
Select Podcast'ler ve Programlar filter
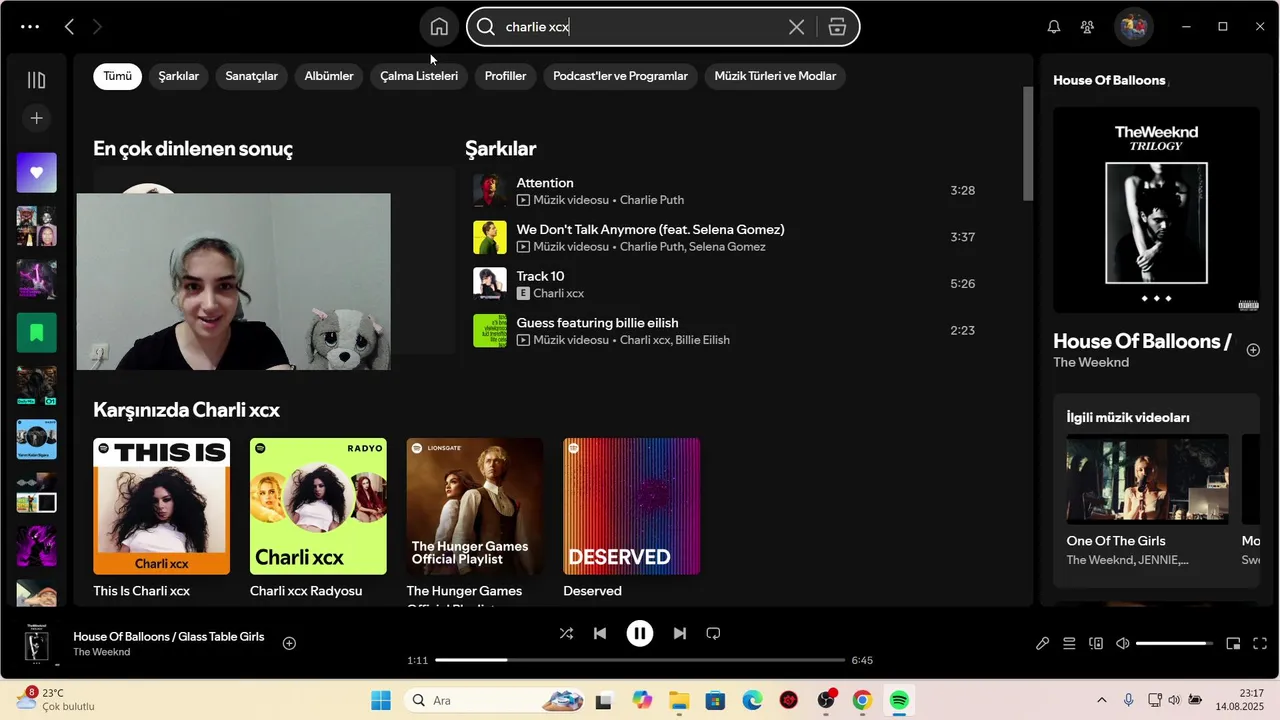click(x=620, y=76)
